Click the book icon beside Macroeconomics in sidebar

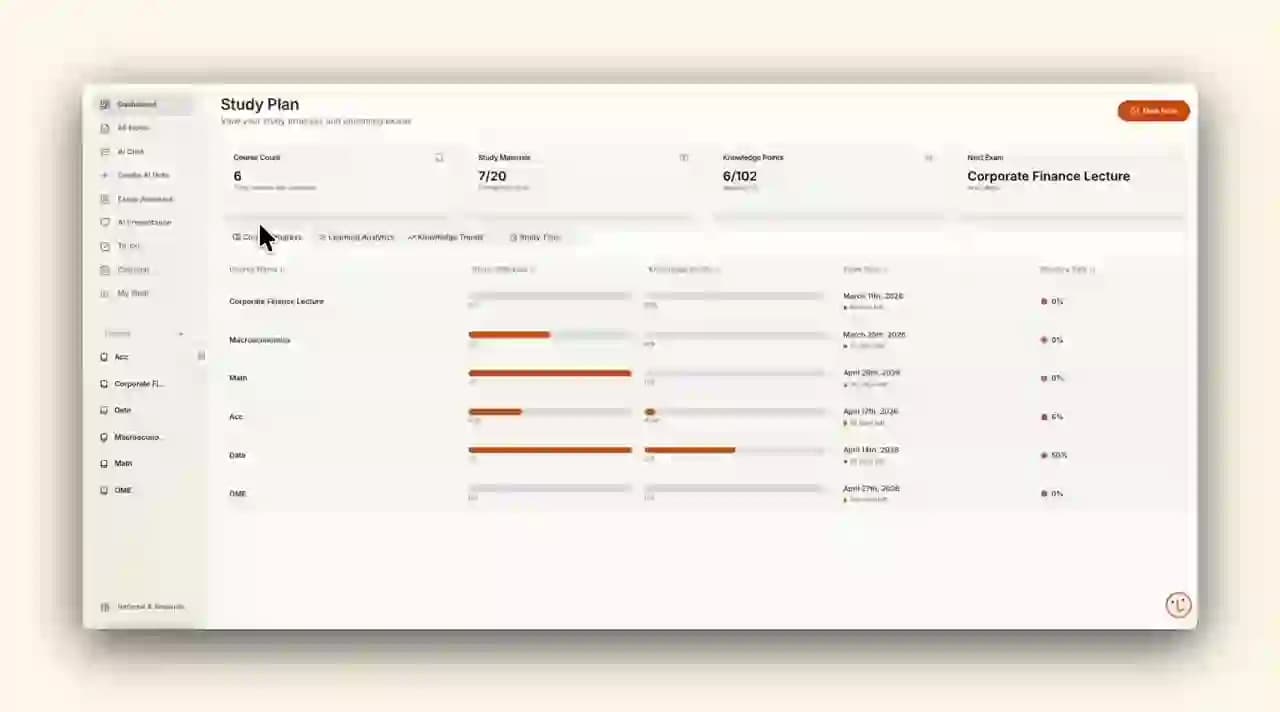point(104,437)
